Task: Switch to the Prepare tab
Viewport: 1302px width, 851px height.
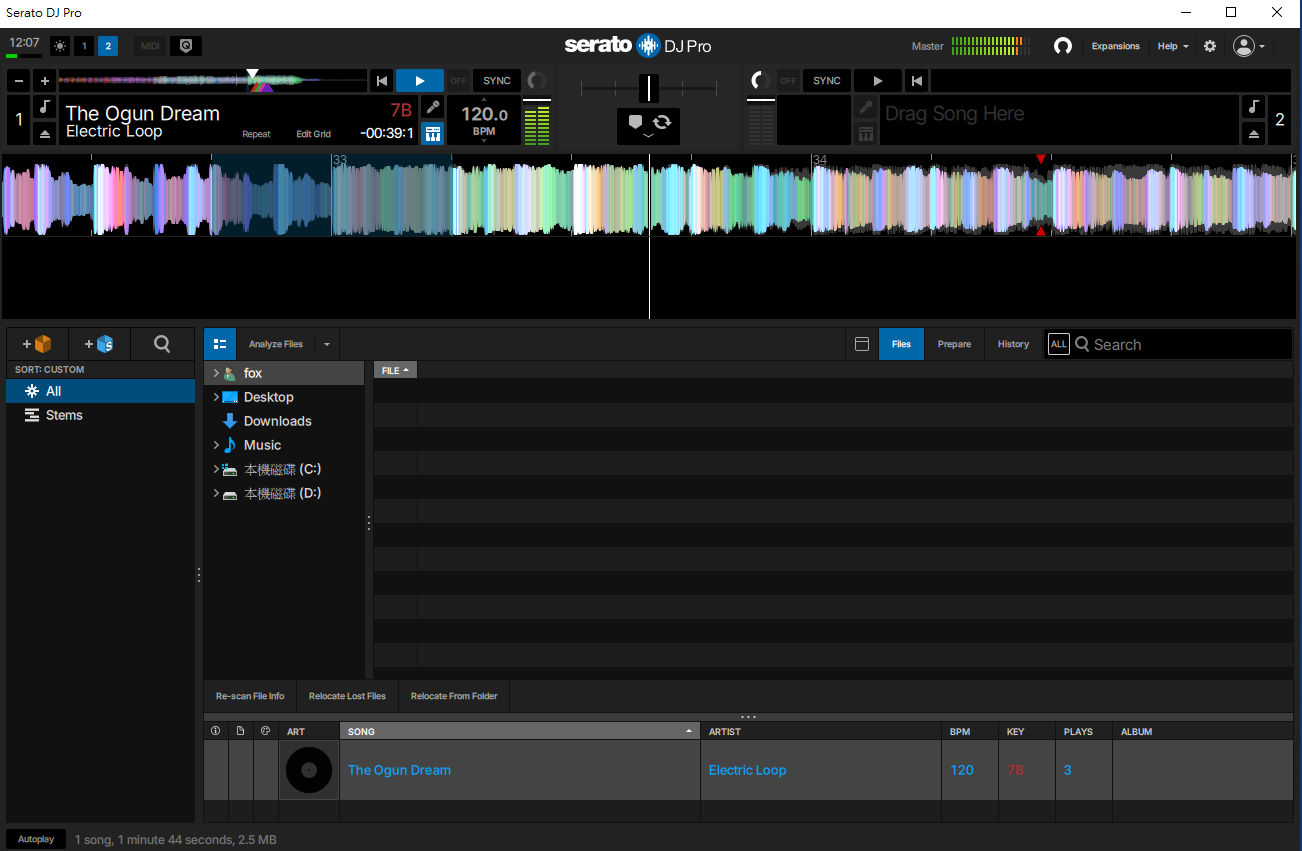Action: coord(954,344)
